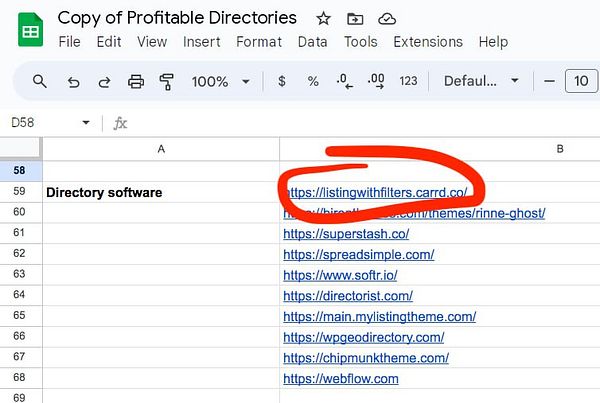Select the Directory software cell
This screenshot has width=600, height=403.
(161, 192)
